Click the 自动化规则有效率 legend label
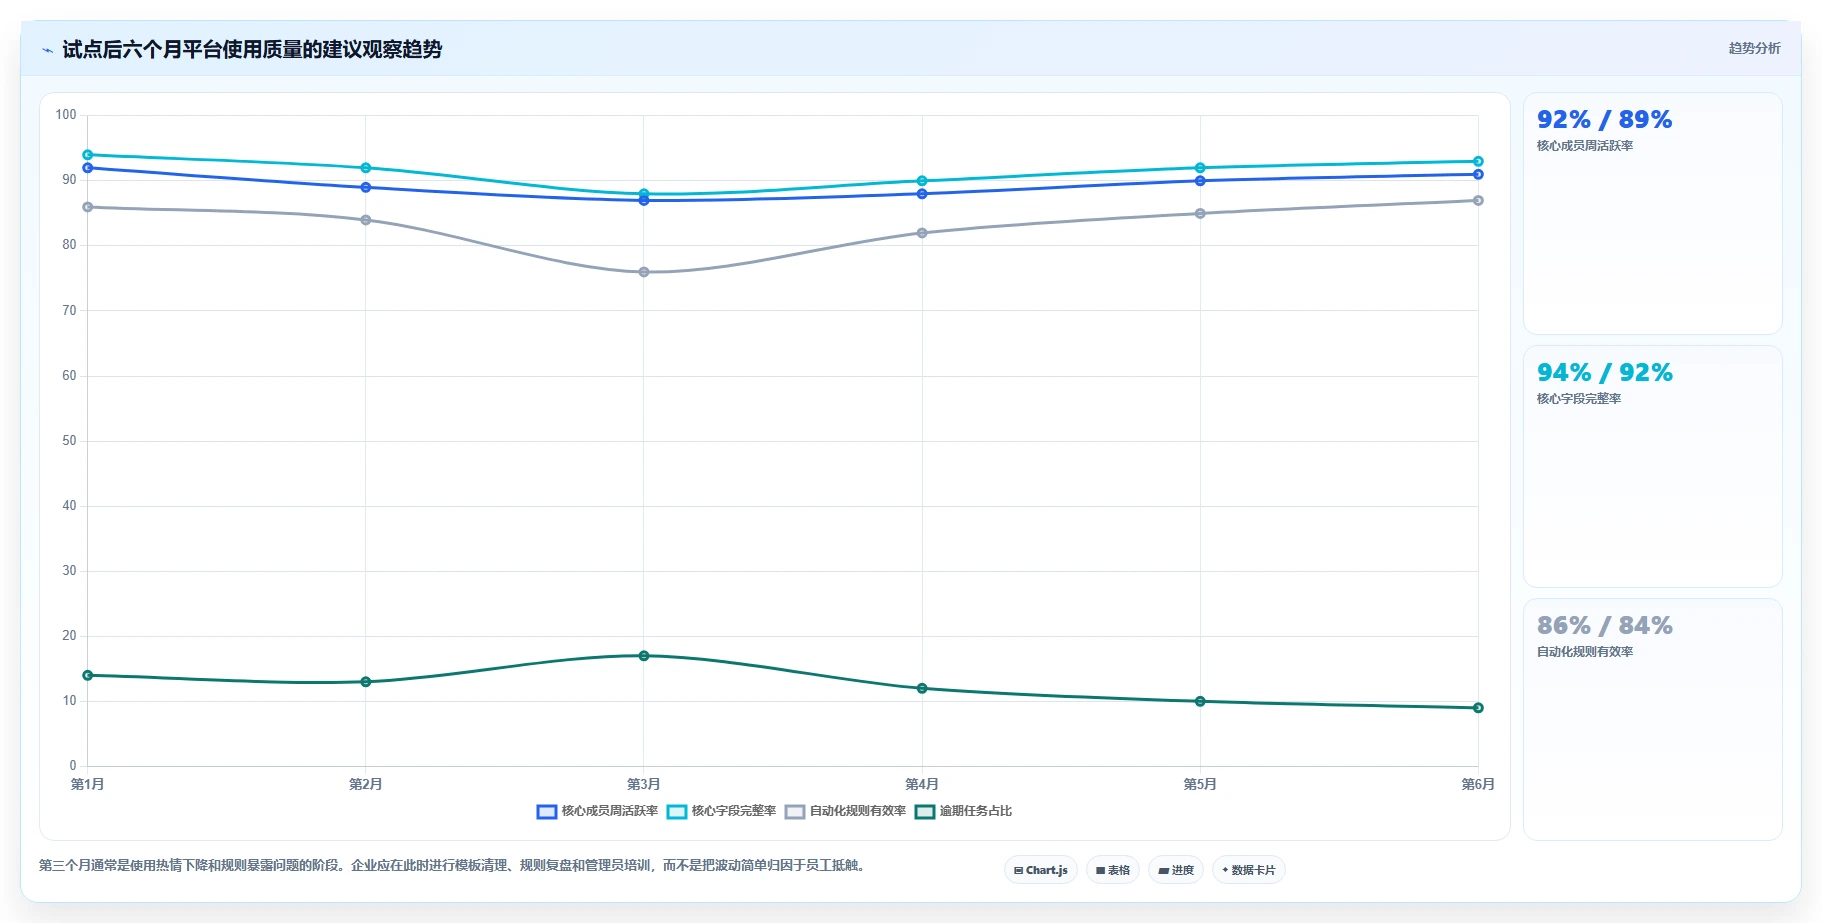Viewport: 1822px width, 923px height. [858, 811]
